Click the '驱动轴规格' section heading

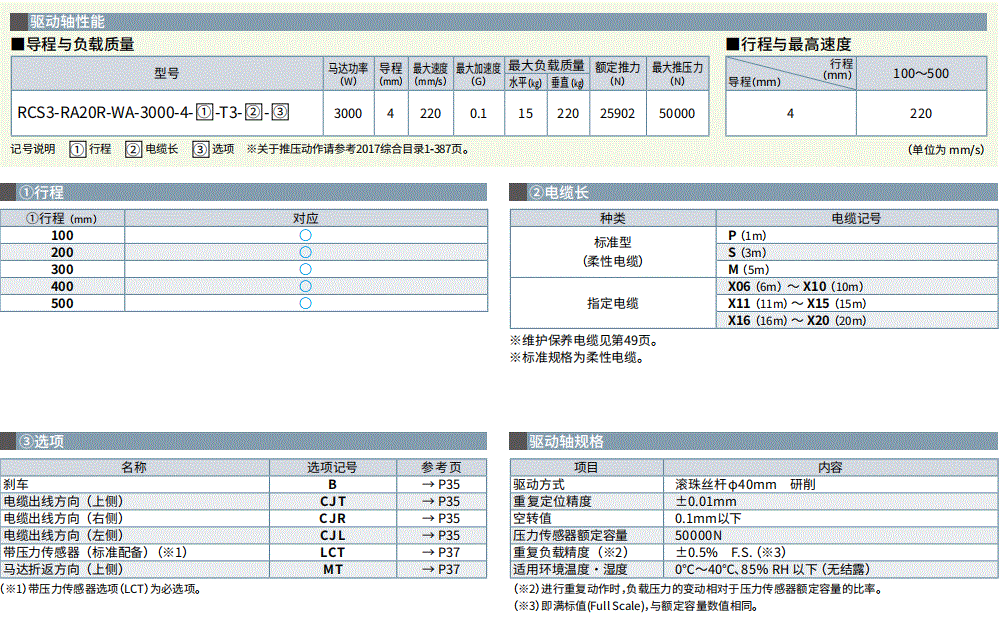coord(566,441)
